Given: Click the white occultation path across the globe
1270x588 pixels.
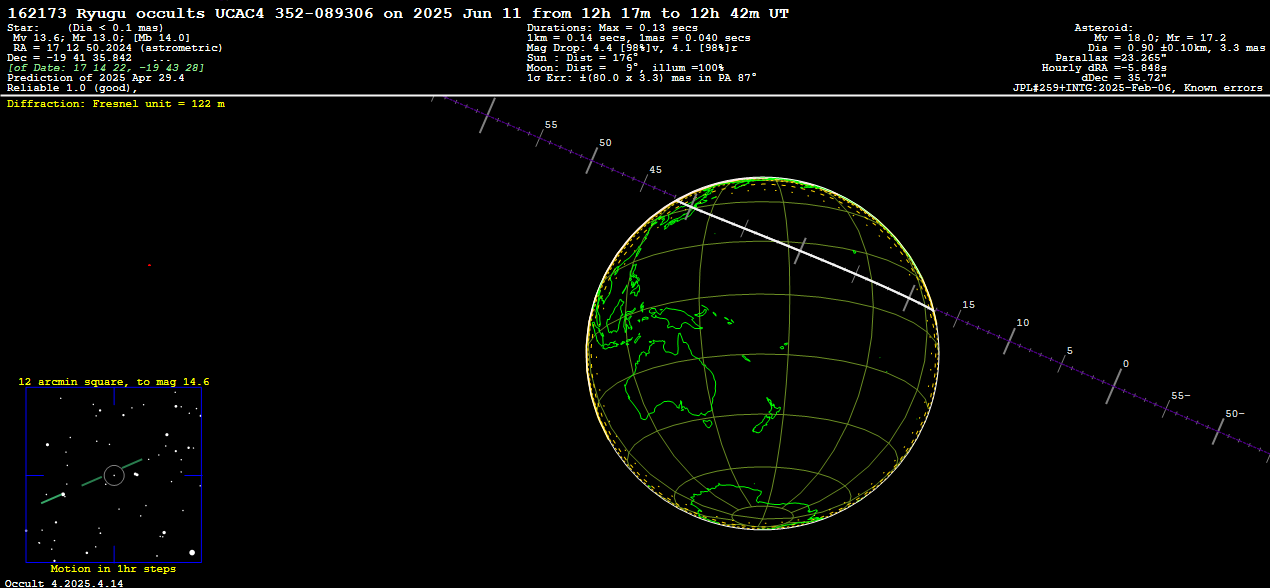Looking at the screenshot, I should (x=805, y=255).
